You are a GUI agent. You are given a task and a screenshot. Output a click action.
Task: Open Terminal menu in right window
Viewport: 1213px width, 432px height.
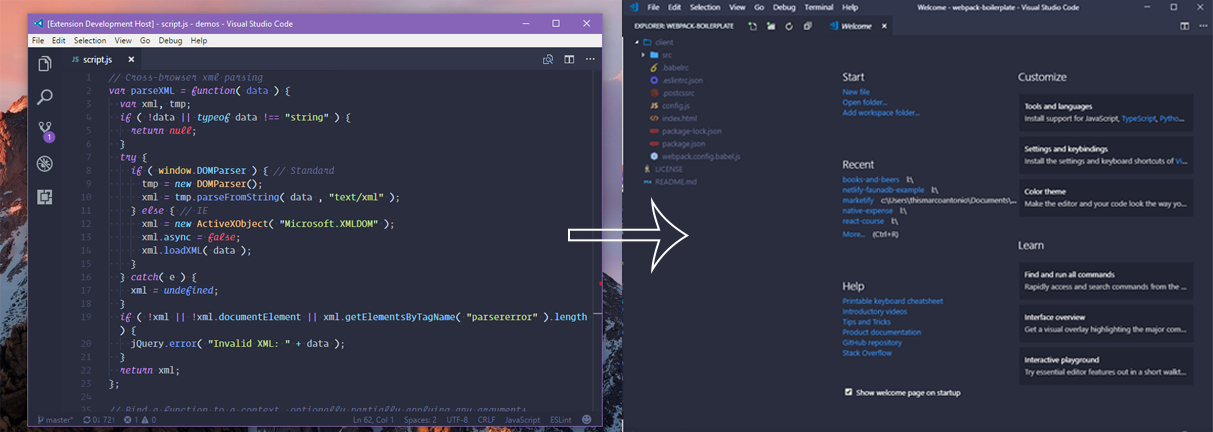(818, 7)
